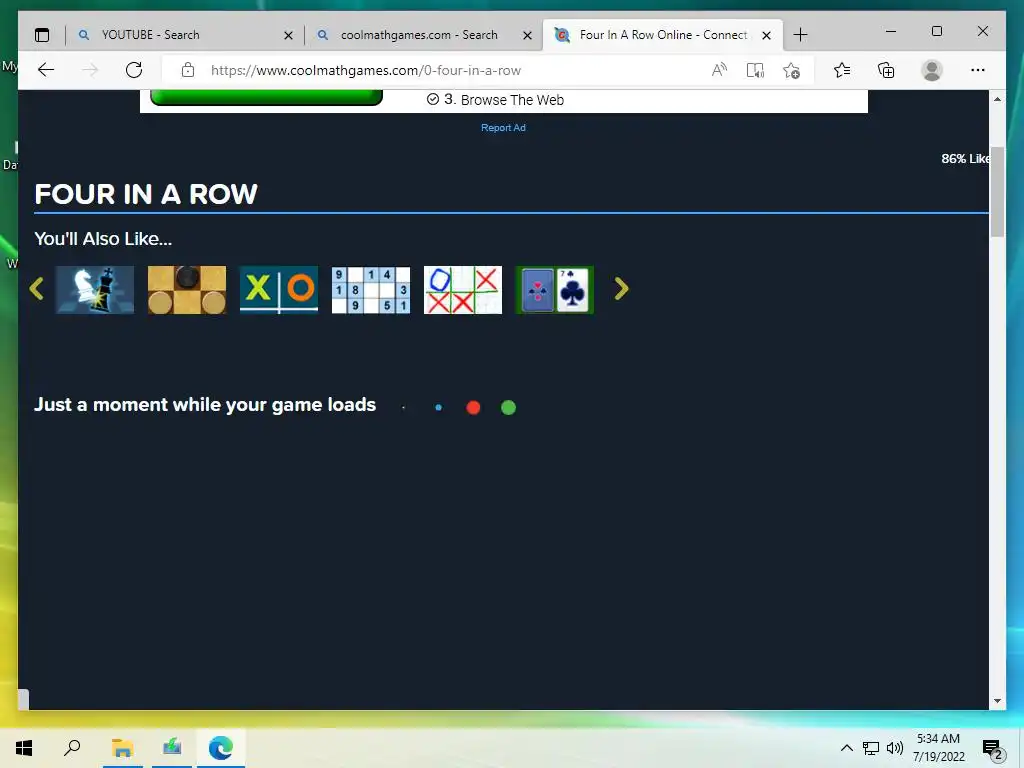Open Immersive Reader icon
The width and height of the screenshot is (1024, 768).
[x=755, y=70]
